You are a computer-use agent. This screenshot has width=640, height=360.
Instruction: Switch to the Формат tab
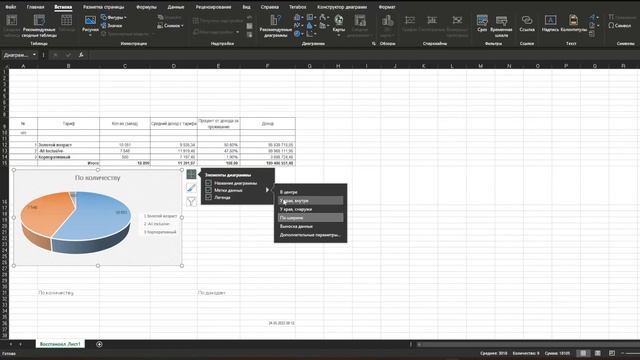(387, 7)
